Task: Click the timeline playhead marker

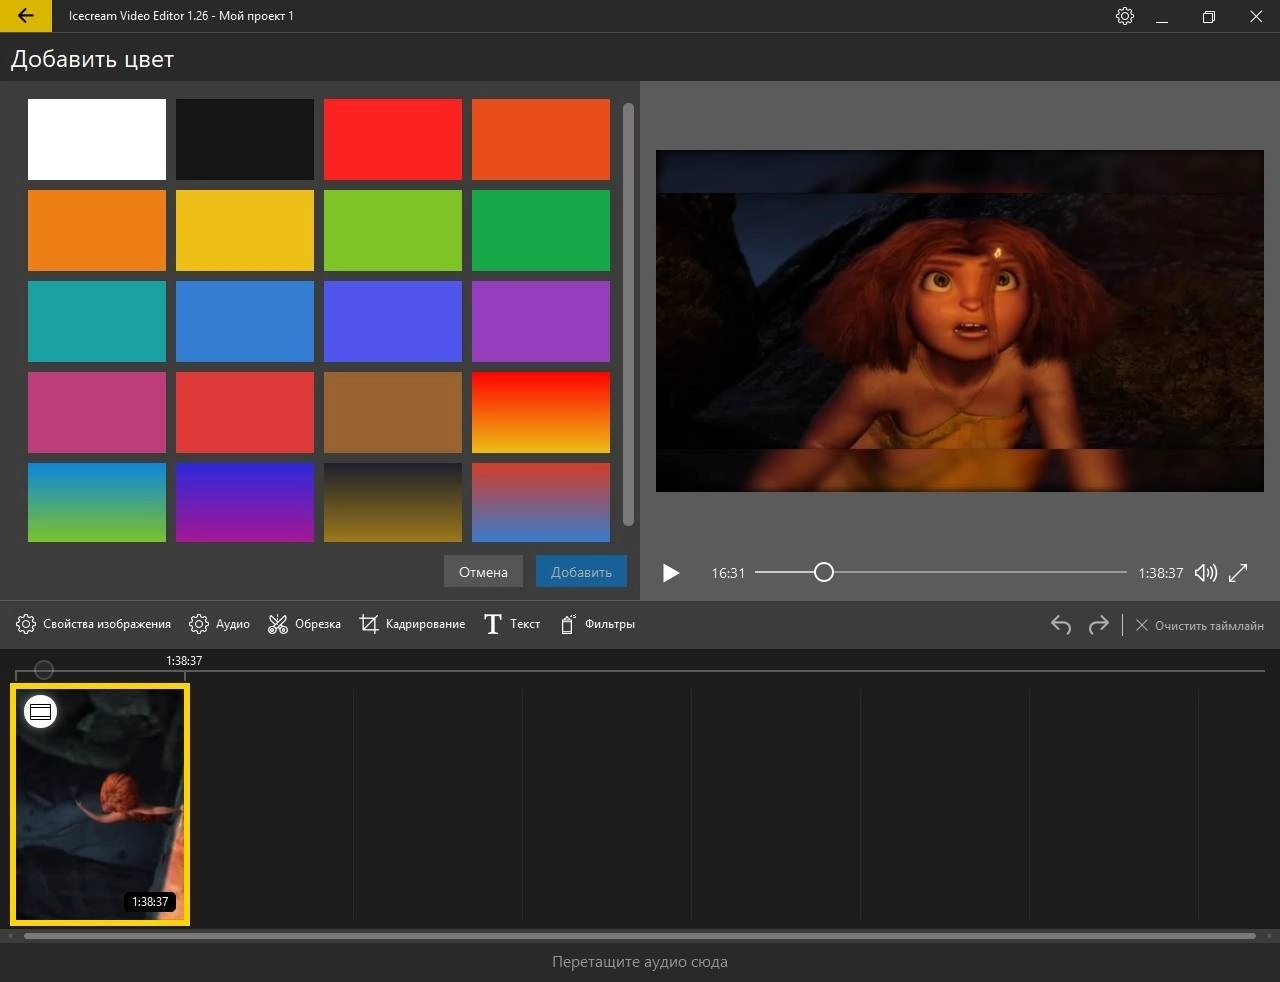Action: pyautogui.click(x=43, y=670)
